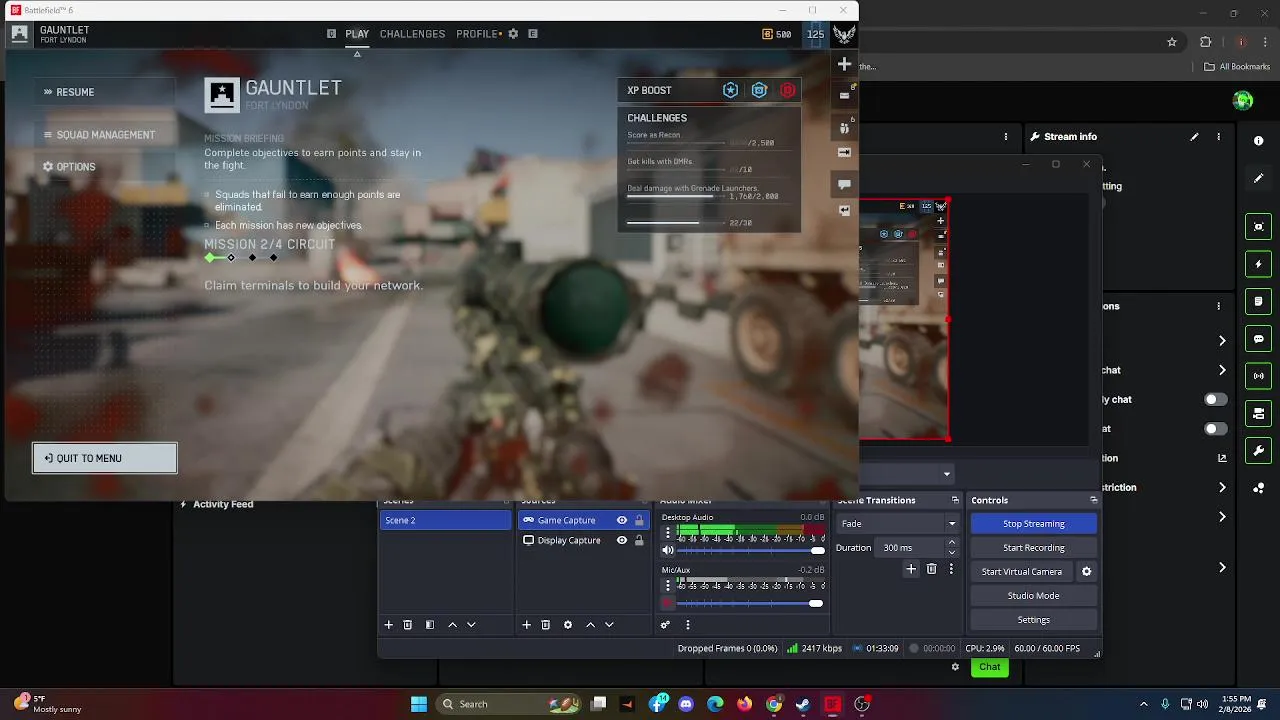
Task: Remove selected source with trash icon
Action: click(x=546, y=625)
